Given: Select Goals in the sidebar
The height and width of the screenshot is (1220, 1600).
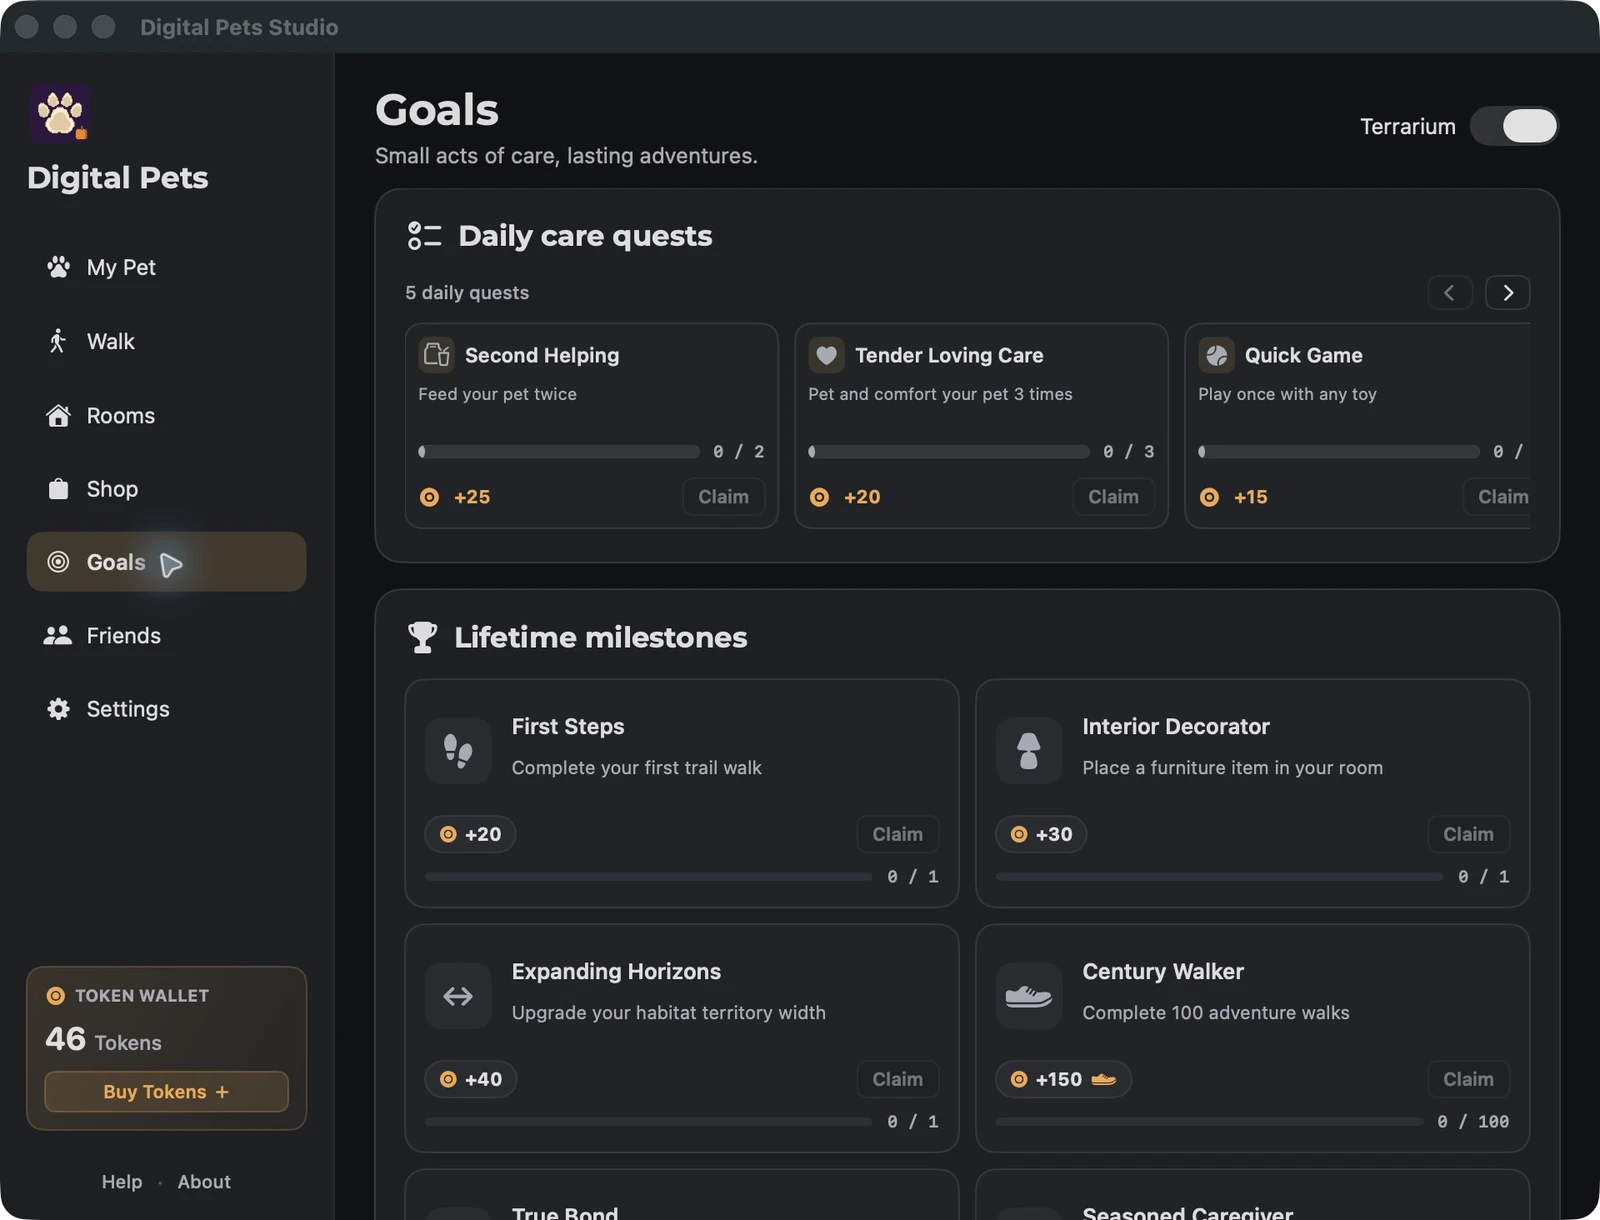Looking at the screenshot, I should pyautogui.click(x=166, y=562).
